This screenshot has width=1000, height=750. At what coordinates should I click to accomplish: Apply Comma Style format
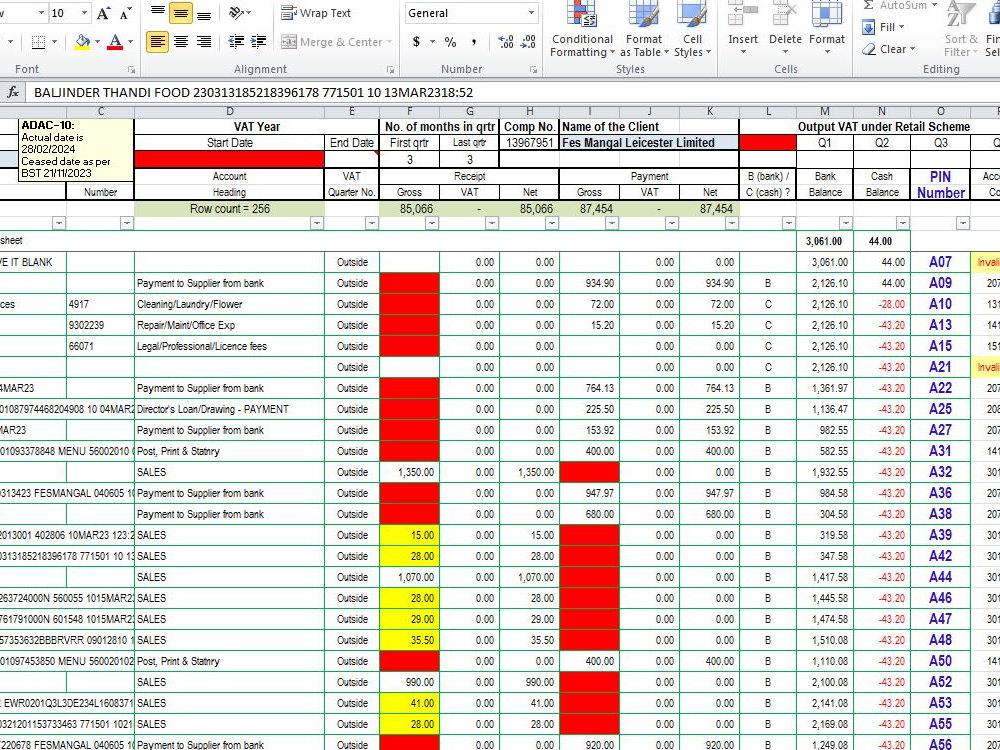tap(474, 42)
